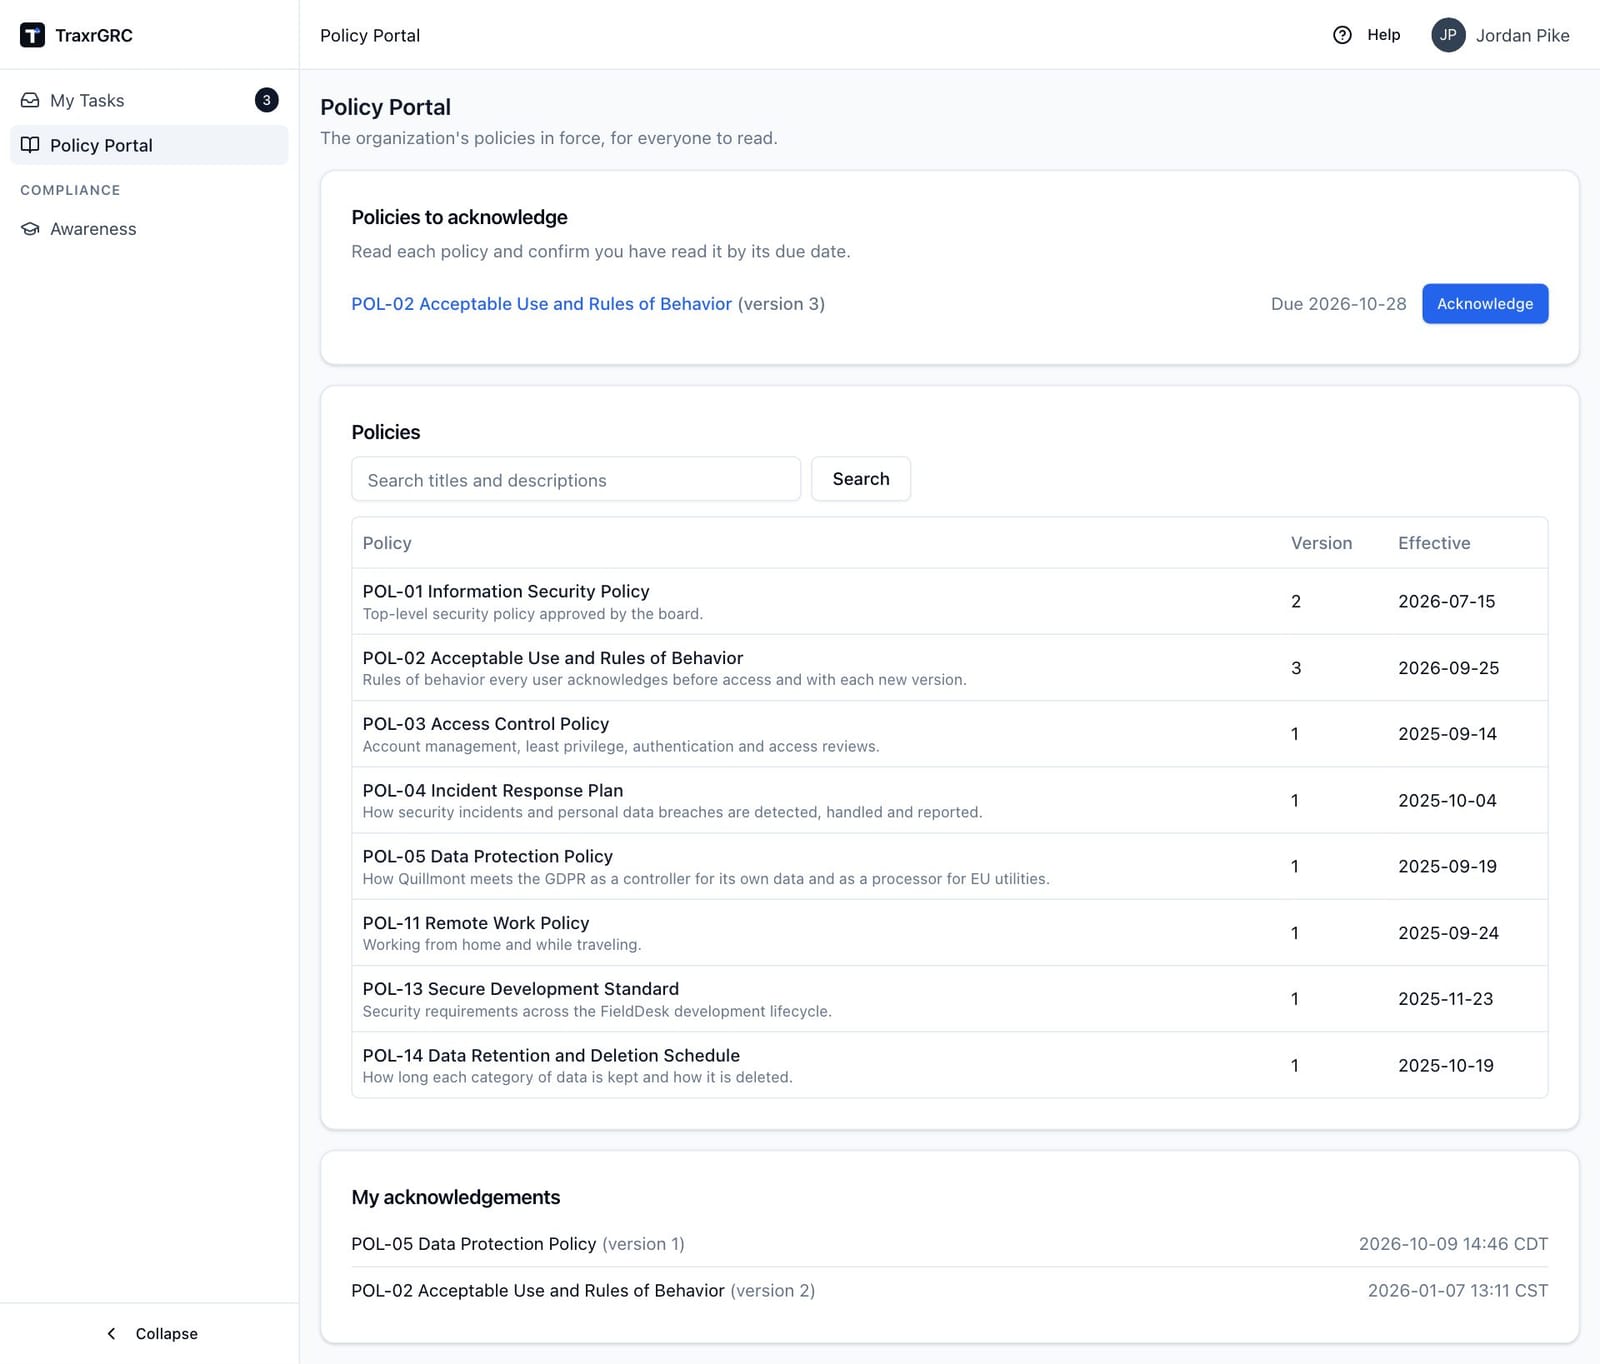Go to Awareness under Compliance
The height and width of the screenshot is (1364, 1600).
pyautogui.click(x=149, y=229)
